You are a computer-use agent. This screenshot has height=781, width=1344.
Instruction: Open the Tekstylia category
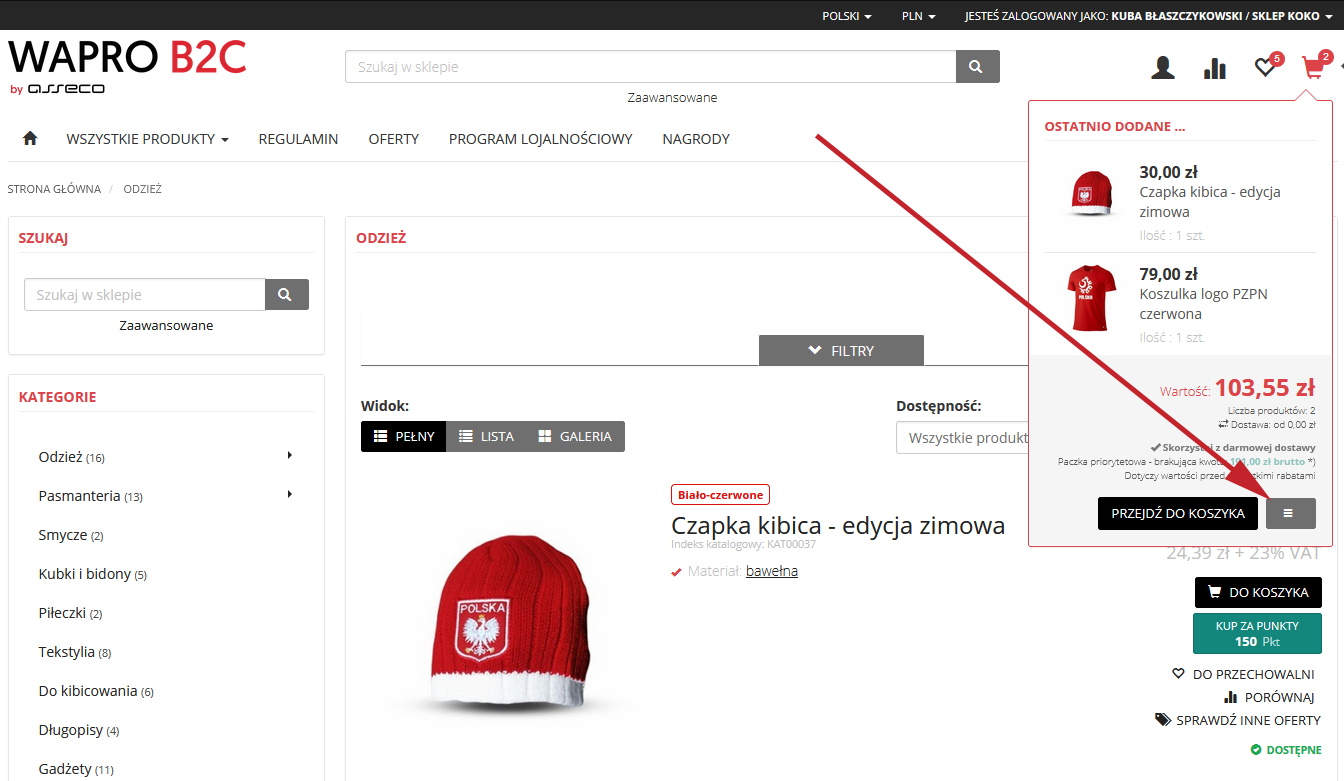tap(75, 652)
